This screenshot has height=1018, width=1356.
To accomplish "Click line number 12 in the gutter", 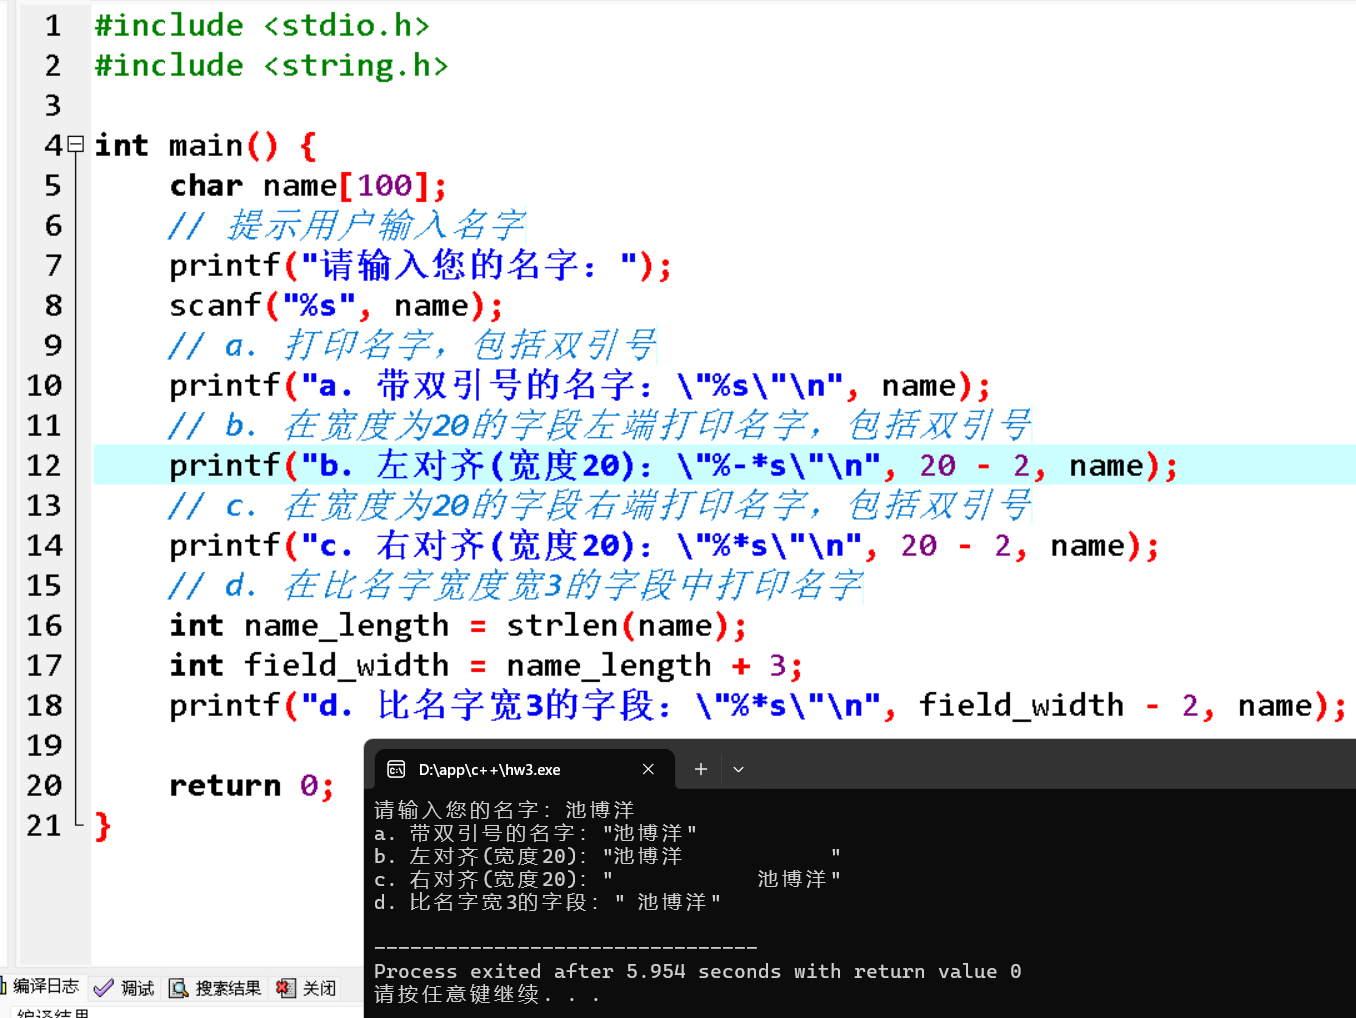I will click(x=44, y=465).
